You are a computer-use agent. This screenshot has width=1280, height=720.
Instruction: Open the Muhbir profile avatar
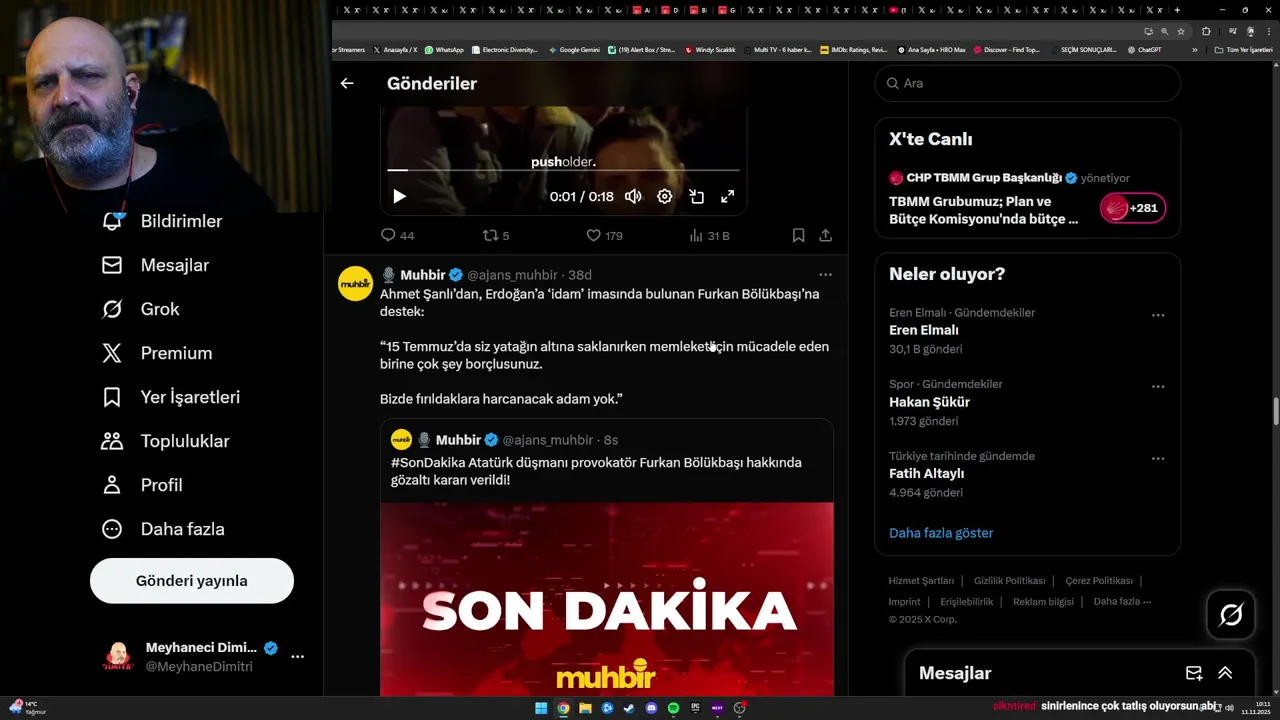pyautogui.click(x=355, y=284)
